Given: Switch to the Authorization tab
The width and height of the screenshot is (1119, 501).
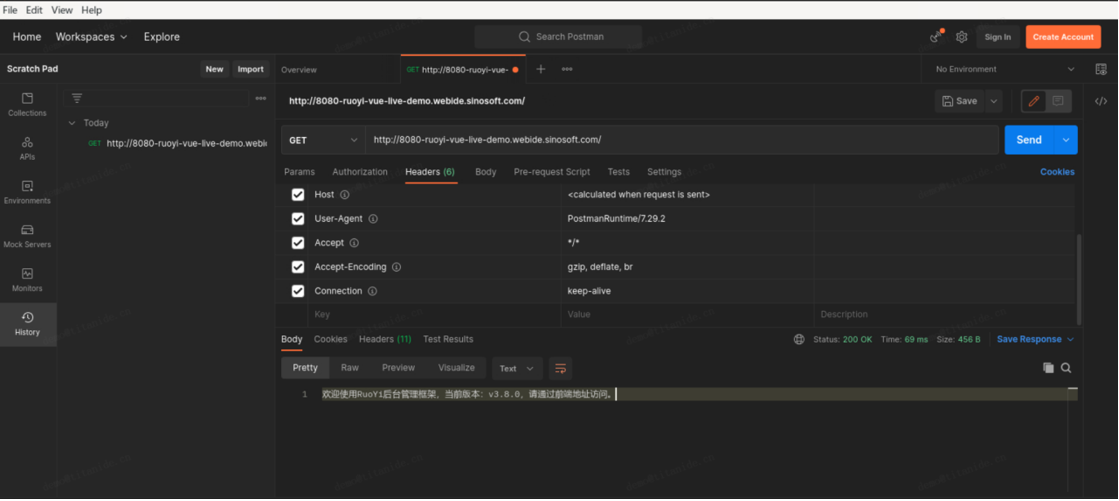Looking at the screenshot, I should click(359, 172).
